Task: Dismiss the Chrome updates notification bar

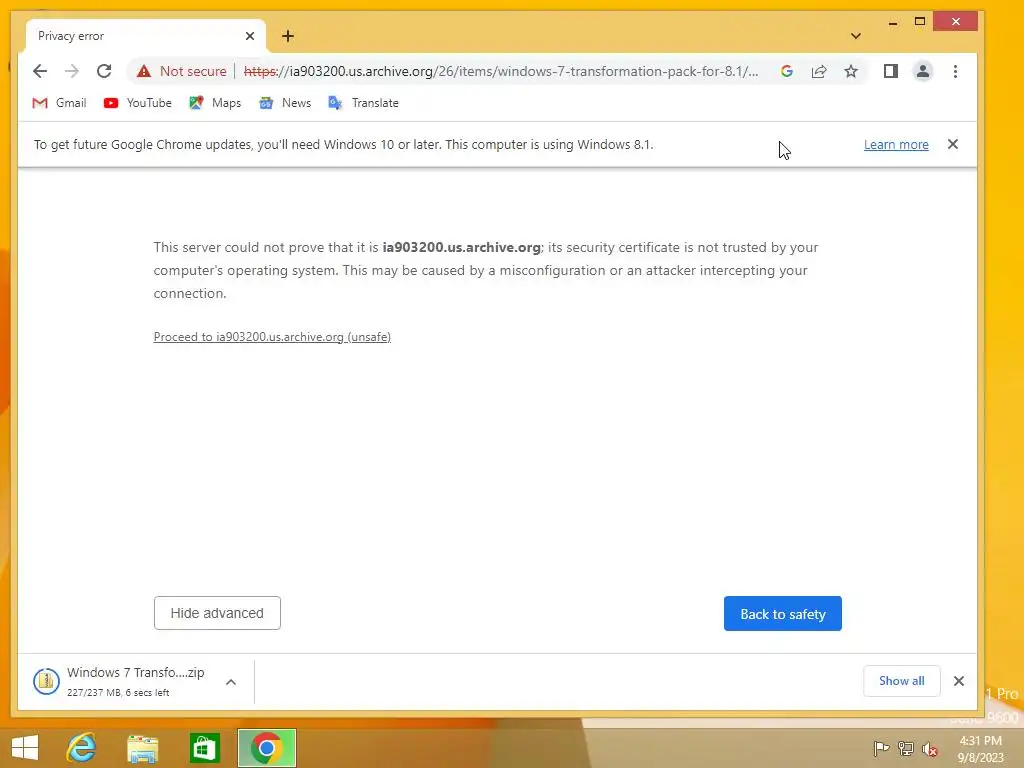Action: pyautogui.click(x=953, y=144)
